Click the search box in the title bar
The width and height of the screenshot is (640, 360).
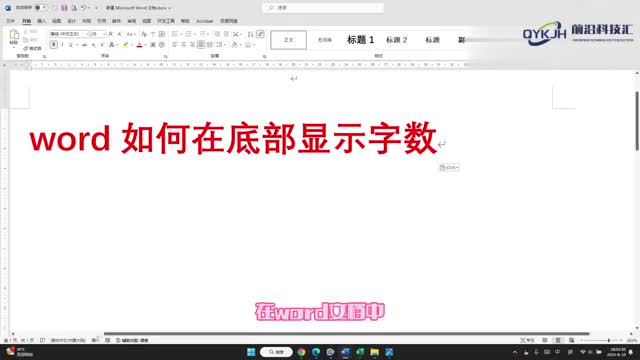point(323,8)
